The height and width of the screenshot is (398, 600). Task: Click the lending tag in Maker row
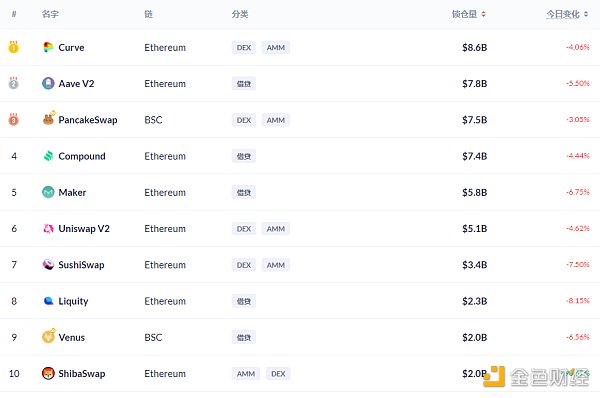[x=244, y=192]
